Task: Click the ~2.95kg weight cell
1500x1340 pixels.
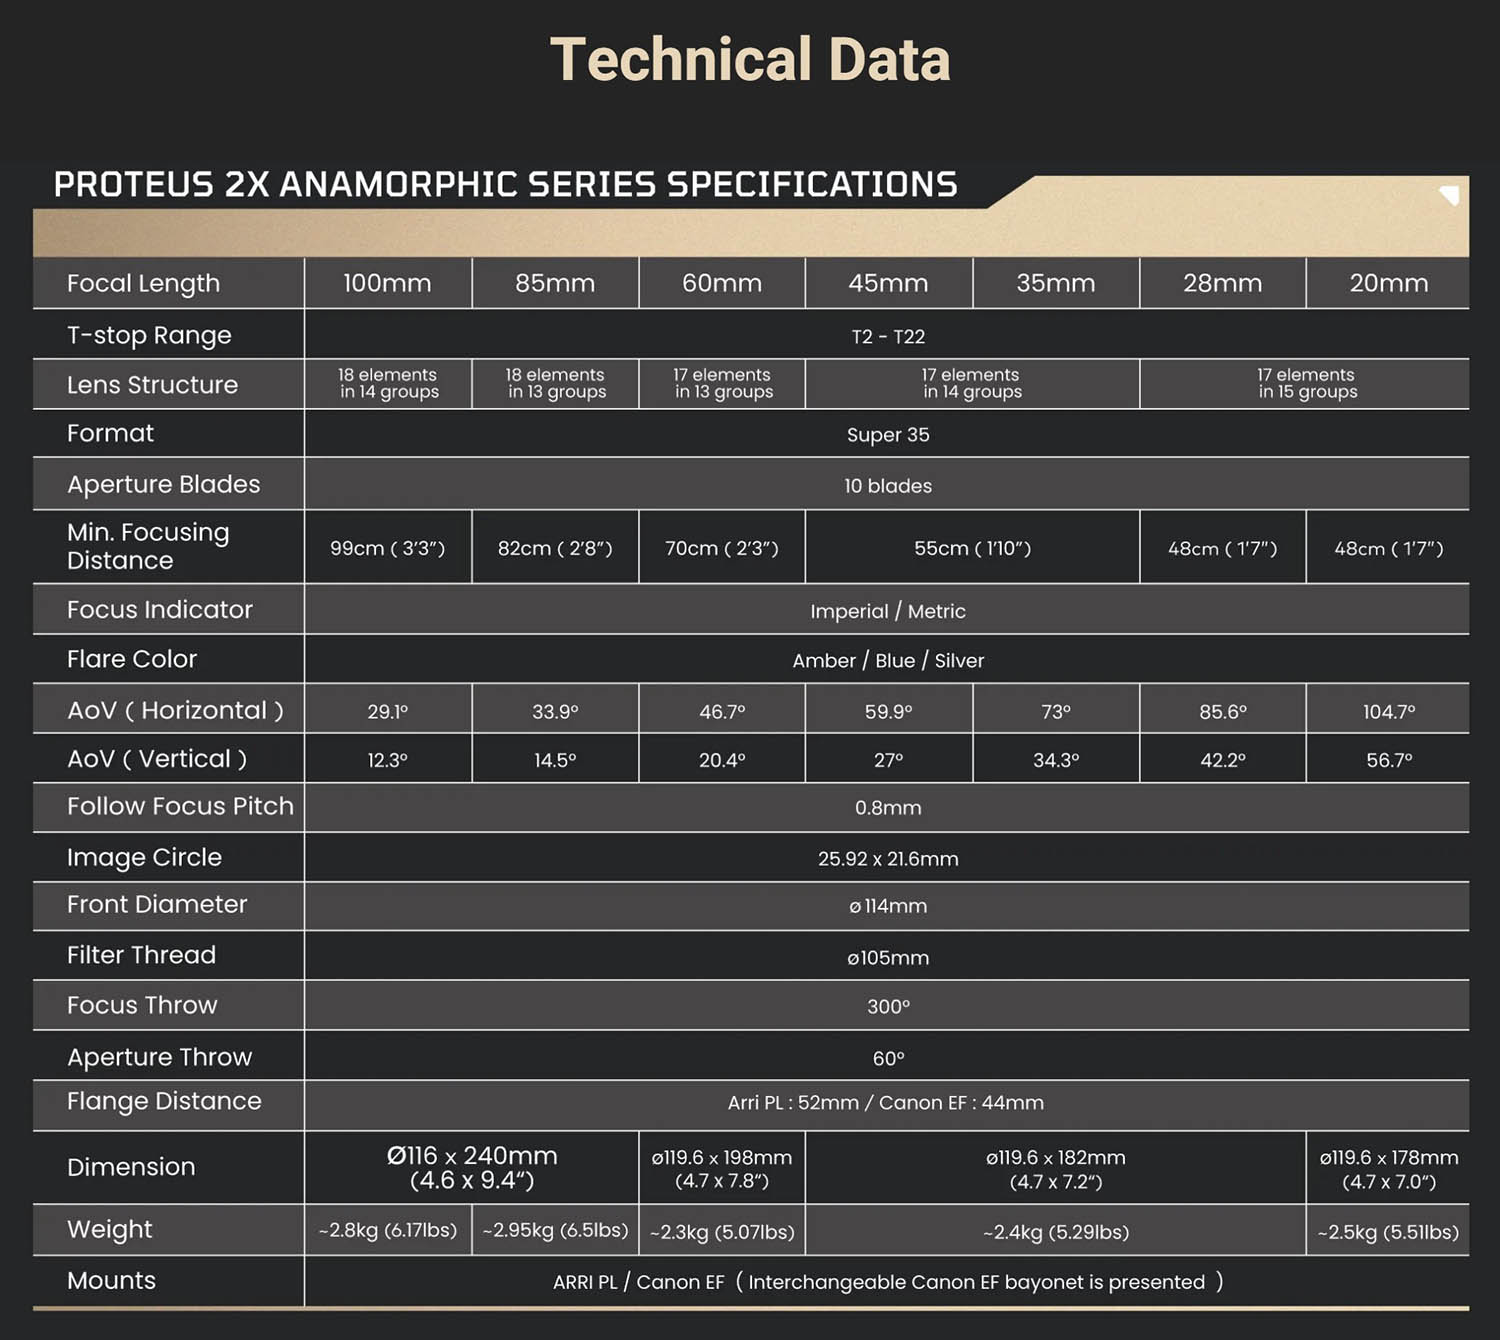Action: 555,1230
